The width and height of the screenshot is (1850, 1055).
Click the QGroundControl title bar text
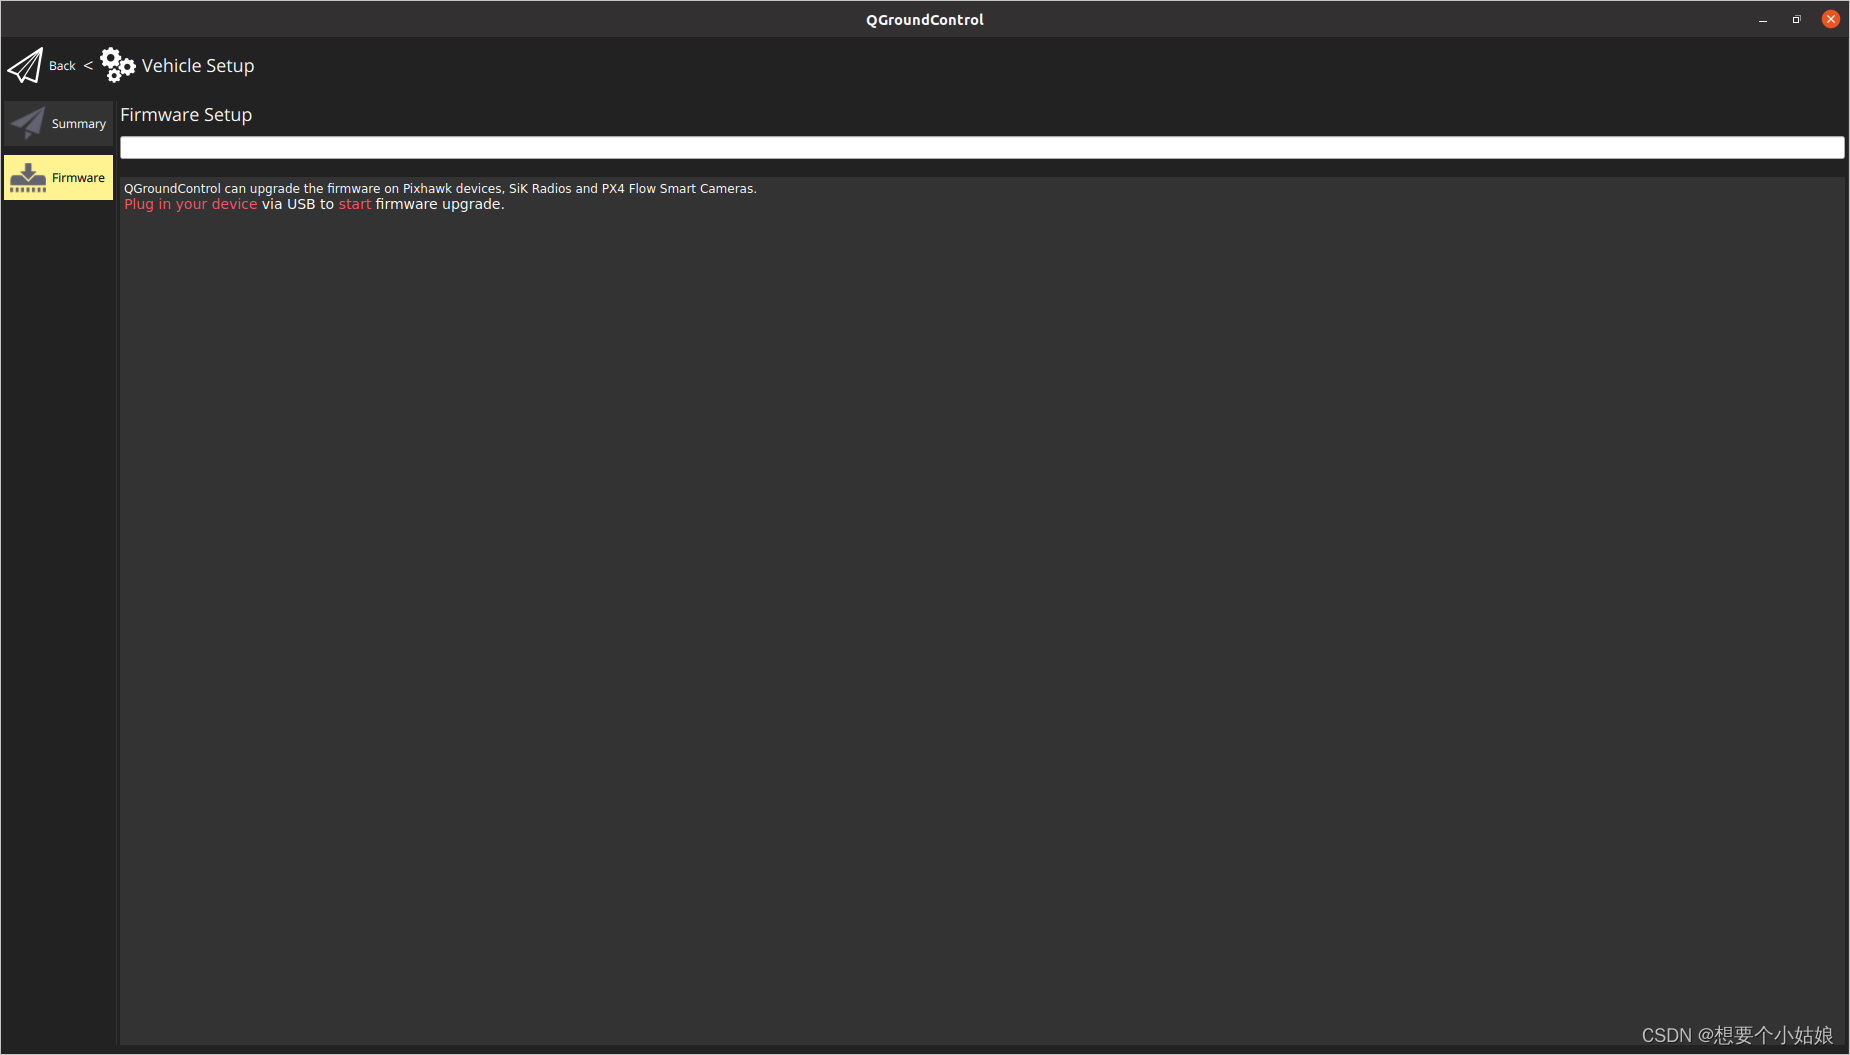click(x=924, y=19)
